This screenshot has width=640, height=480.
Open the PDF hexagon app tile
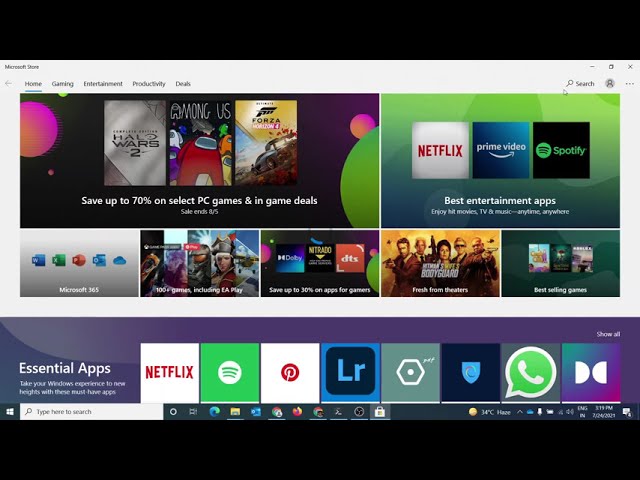411,373
